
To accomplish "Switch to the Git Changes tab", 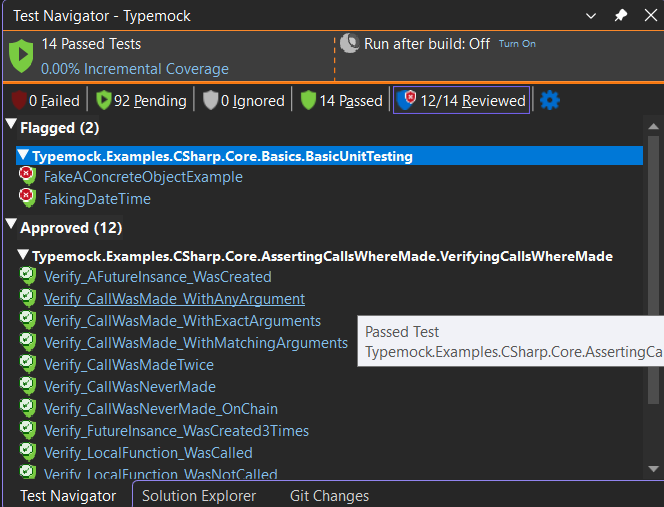I will click(329, 496).
